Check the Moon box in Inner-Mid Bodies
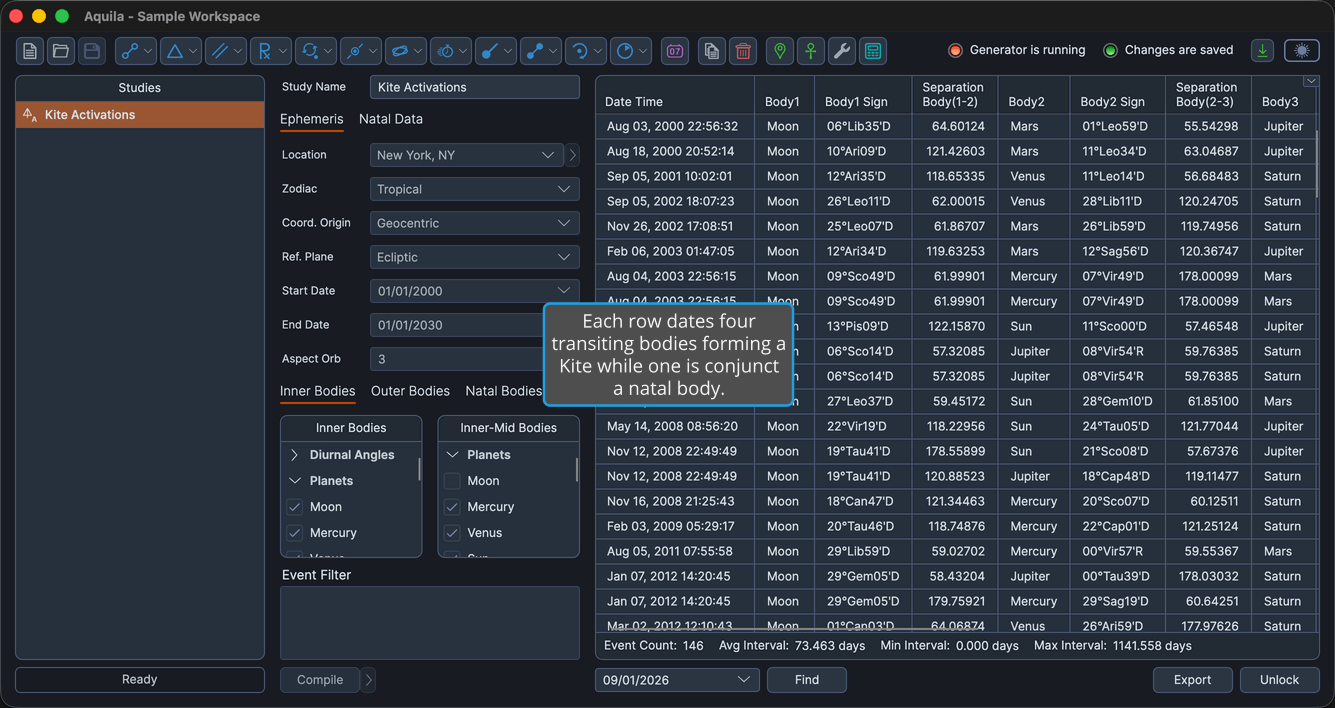This screenshot has height=708, width=1335. tap(452, 481)
